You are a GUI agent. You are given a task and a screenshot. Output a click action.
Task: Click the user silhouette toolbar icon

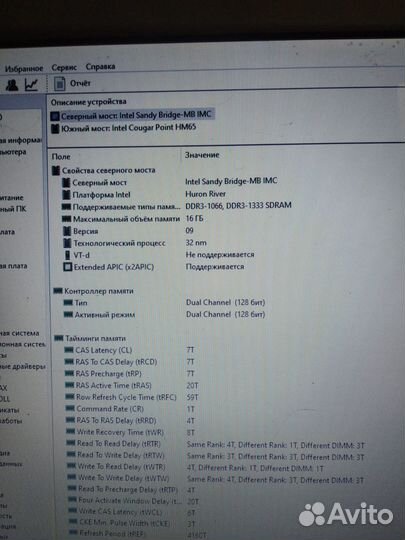pyautogui.click(x=12, y=85)
